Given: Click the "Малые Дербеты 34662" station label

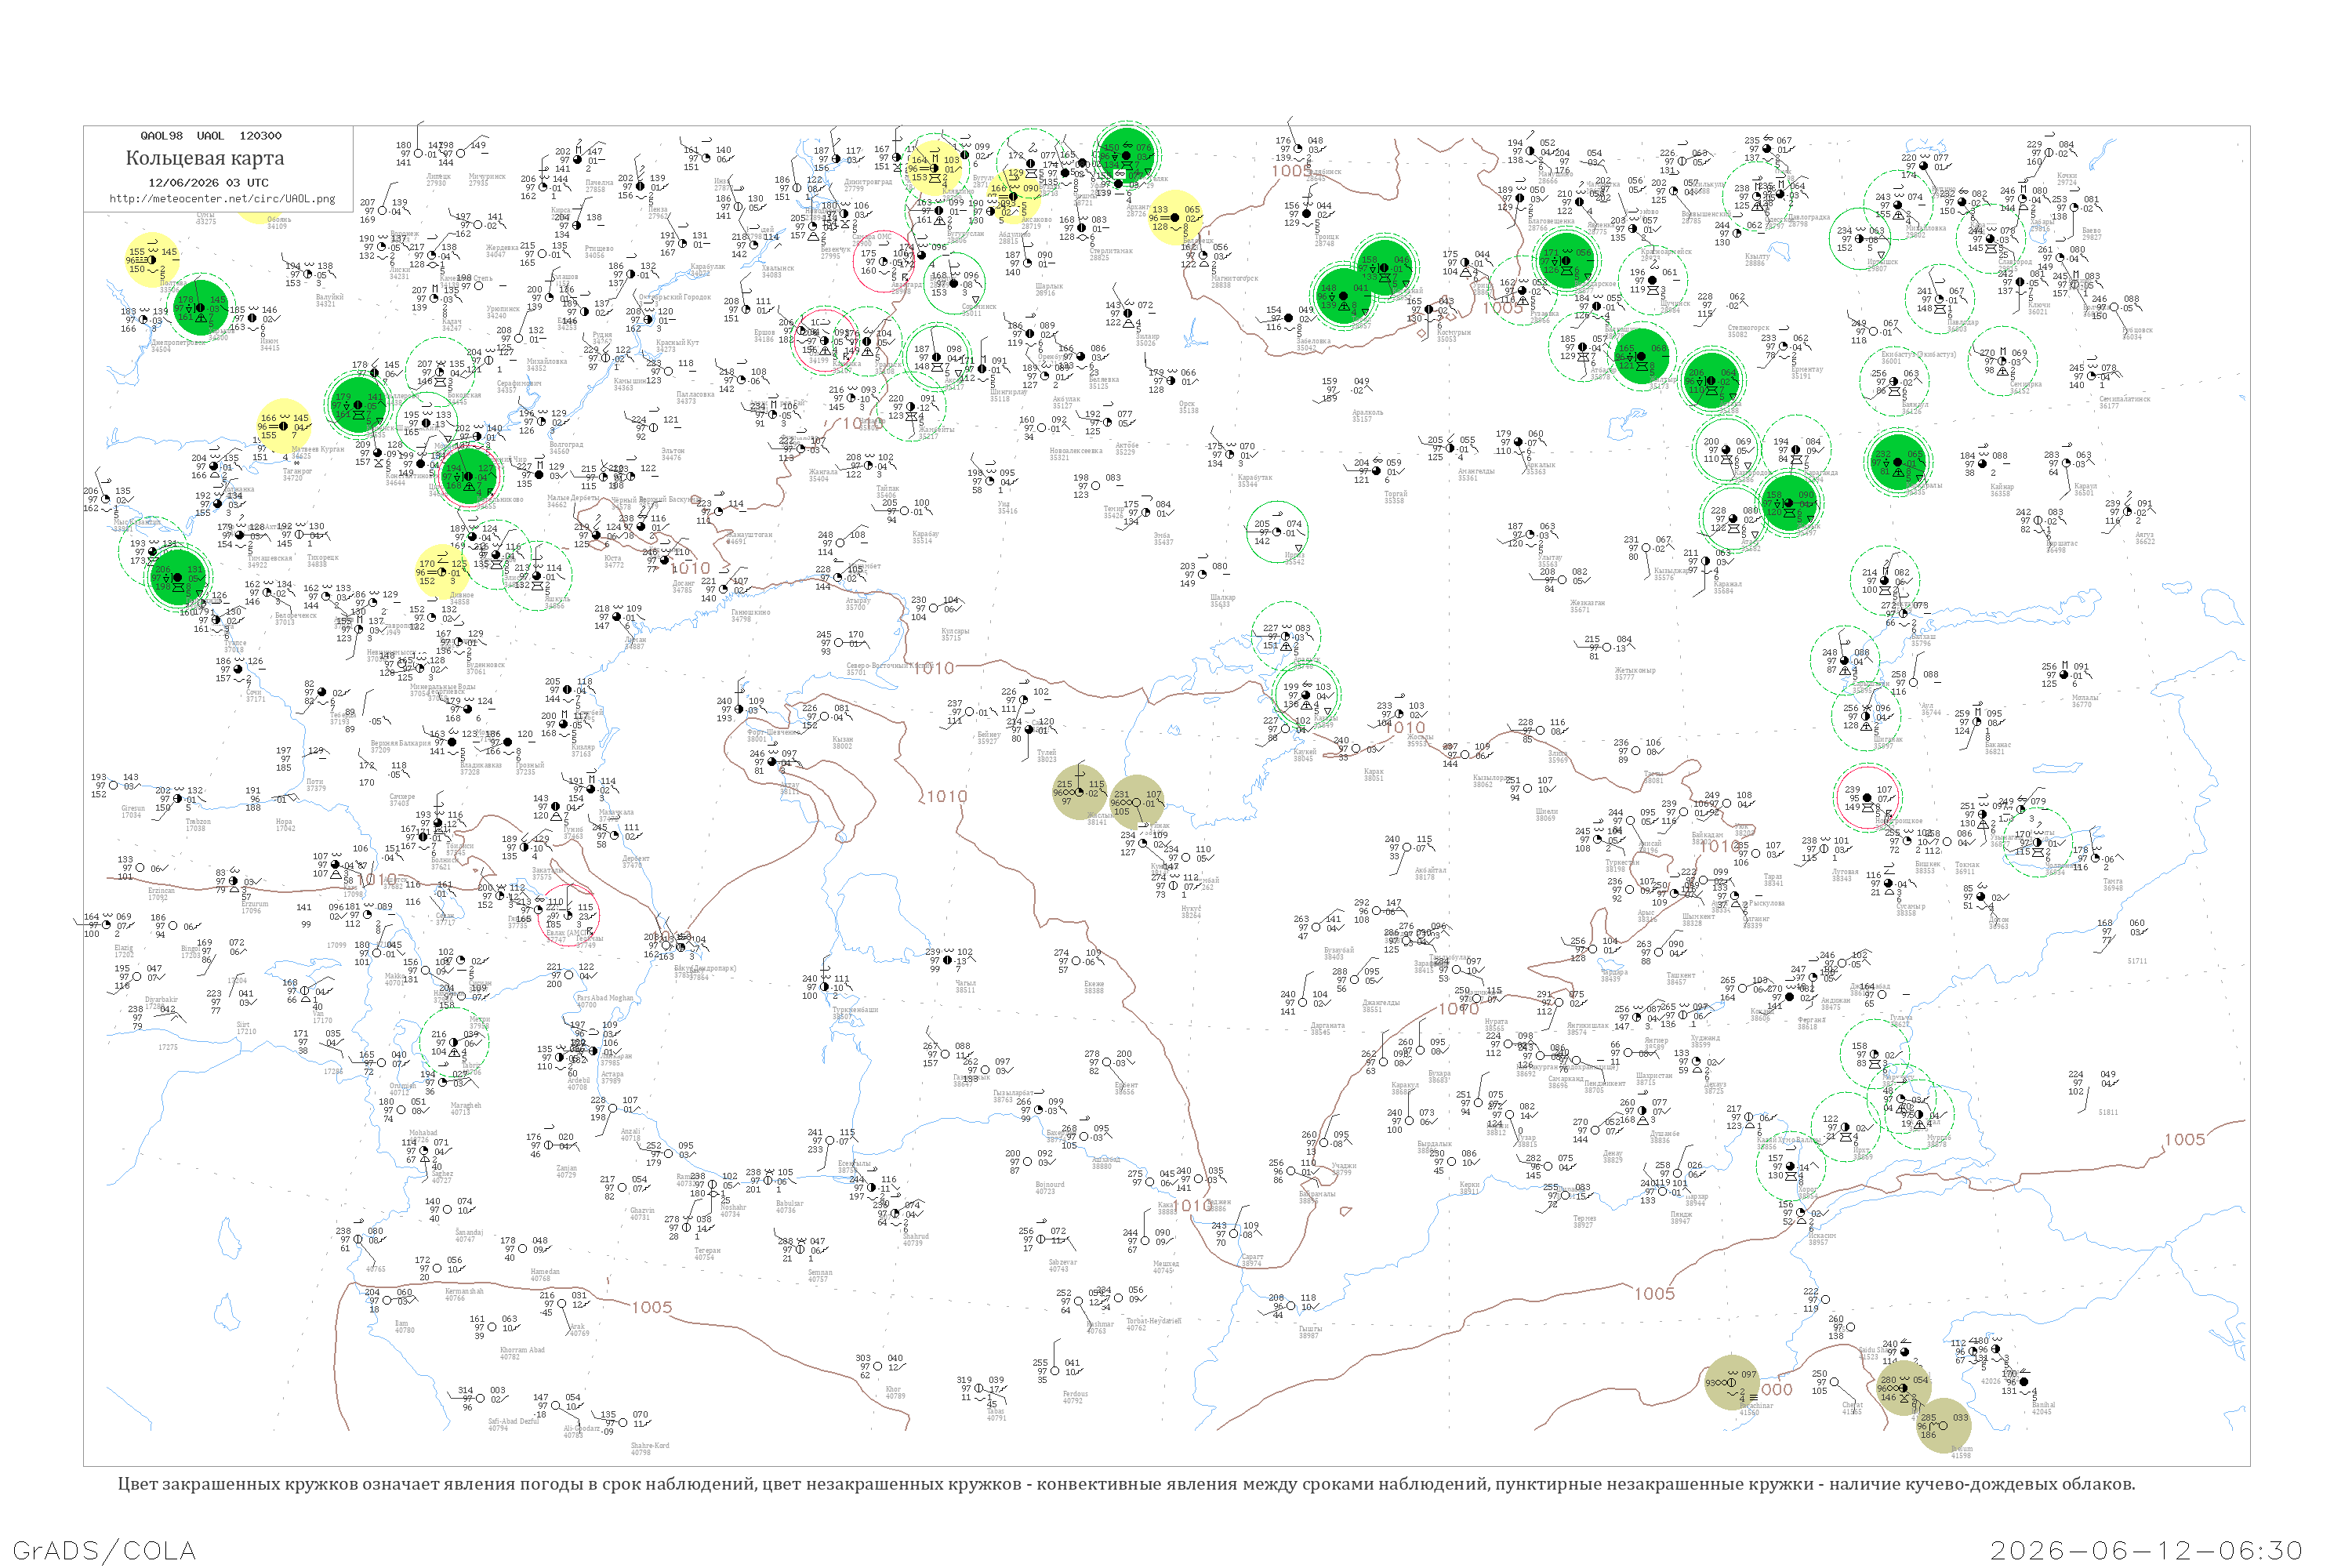Looking at the screenshot, I should click(572, 500).
